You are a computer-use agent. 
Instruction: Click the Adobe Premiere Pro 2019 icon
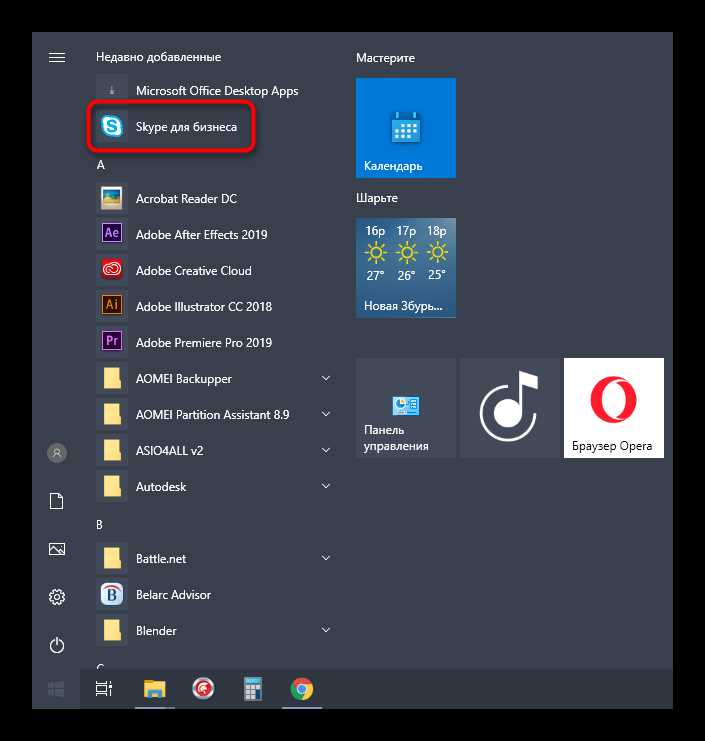point(112,342)
